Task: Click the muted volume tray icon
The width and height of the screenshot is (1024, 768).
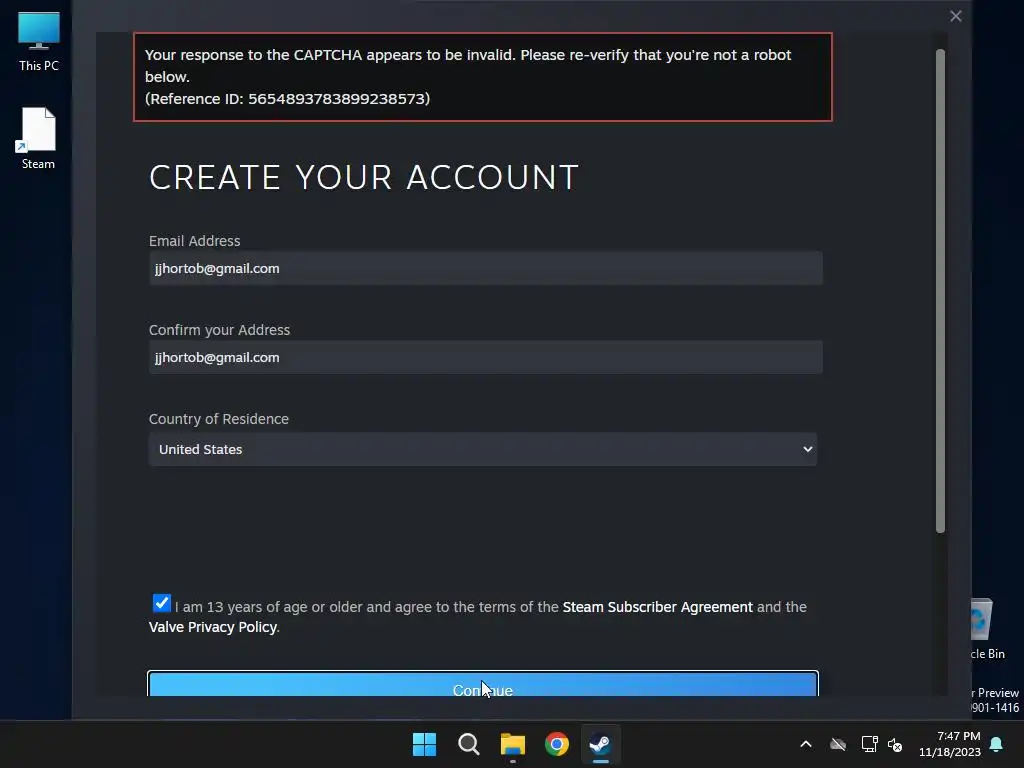Action: pos(895,744)
